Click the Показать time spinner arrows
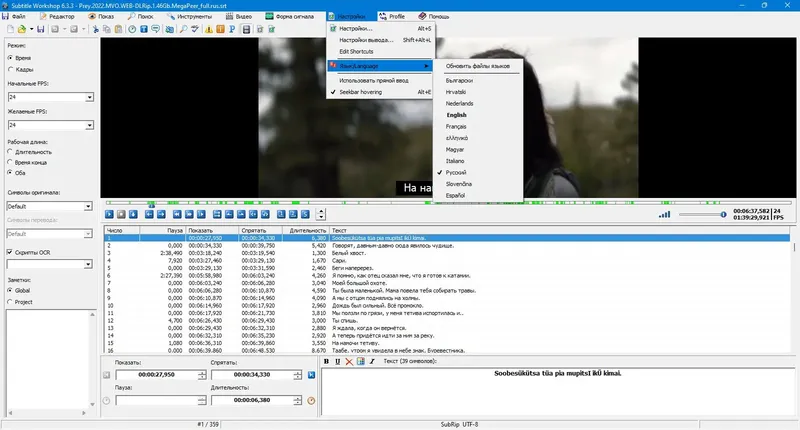The height and width of the screenshot is (430, 800). coord(202,375)
